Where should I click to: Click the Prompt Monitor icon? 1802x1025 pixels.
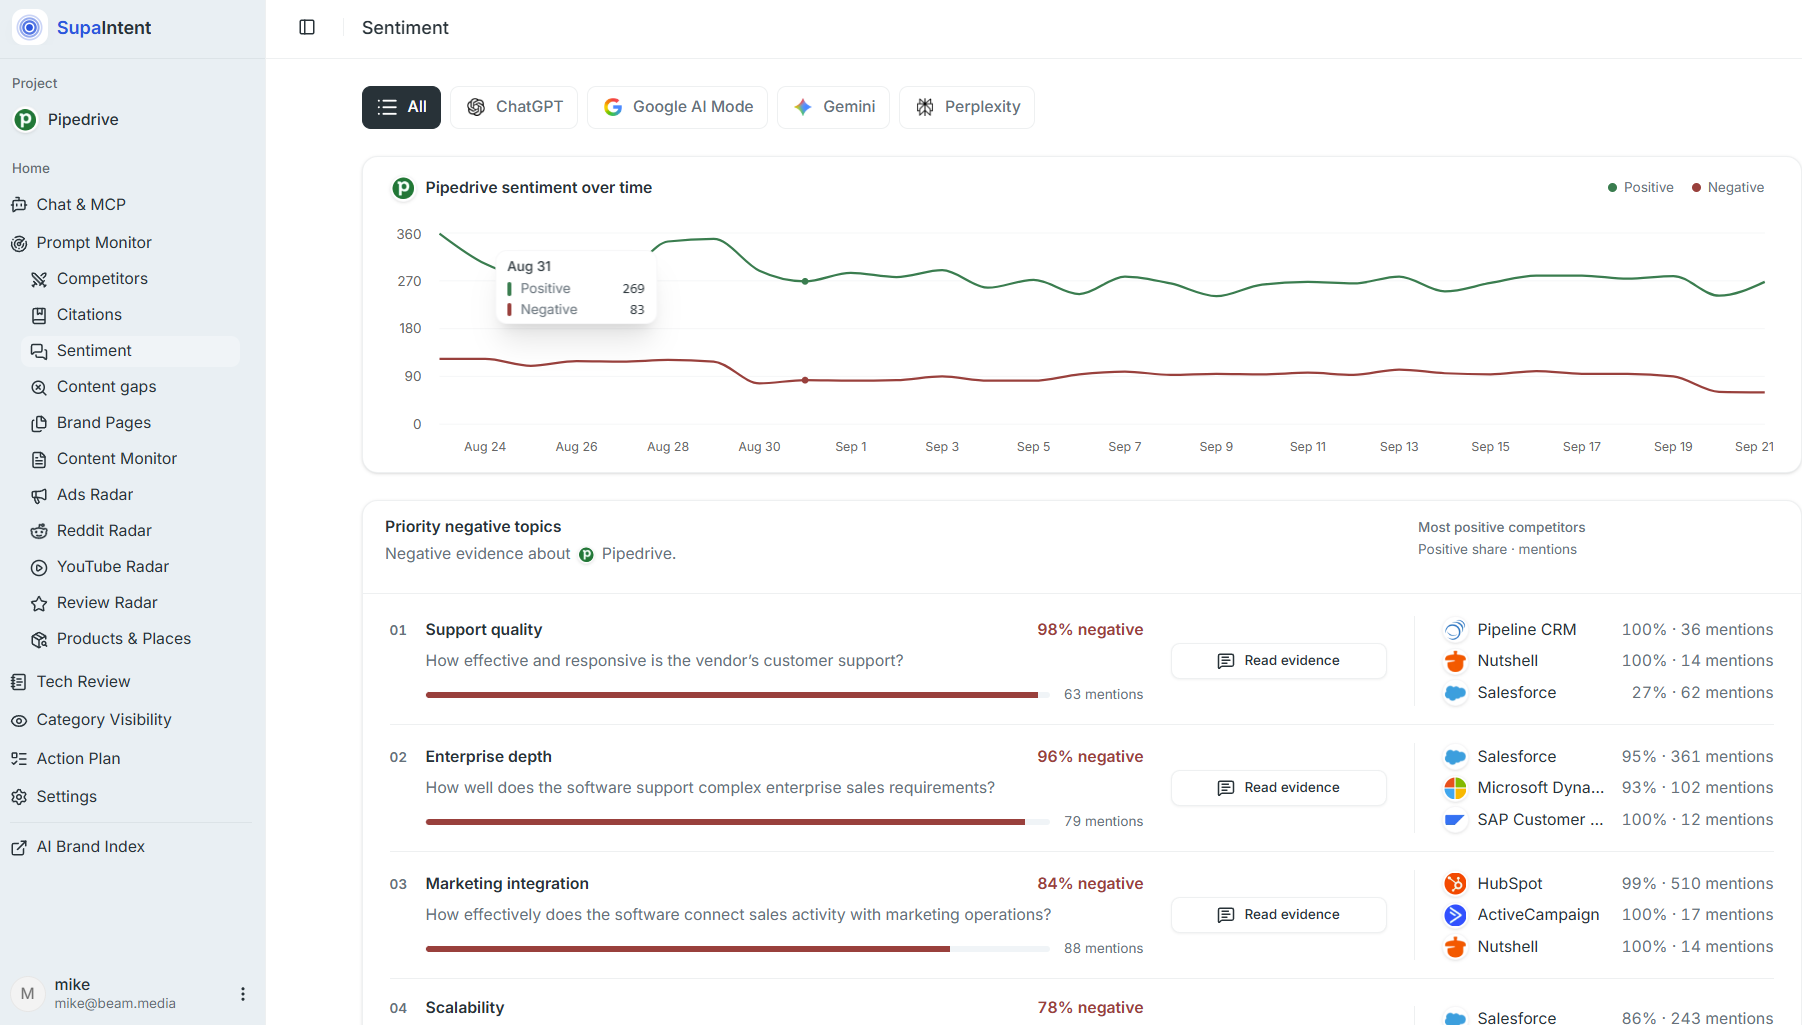tap(19, 243)
